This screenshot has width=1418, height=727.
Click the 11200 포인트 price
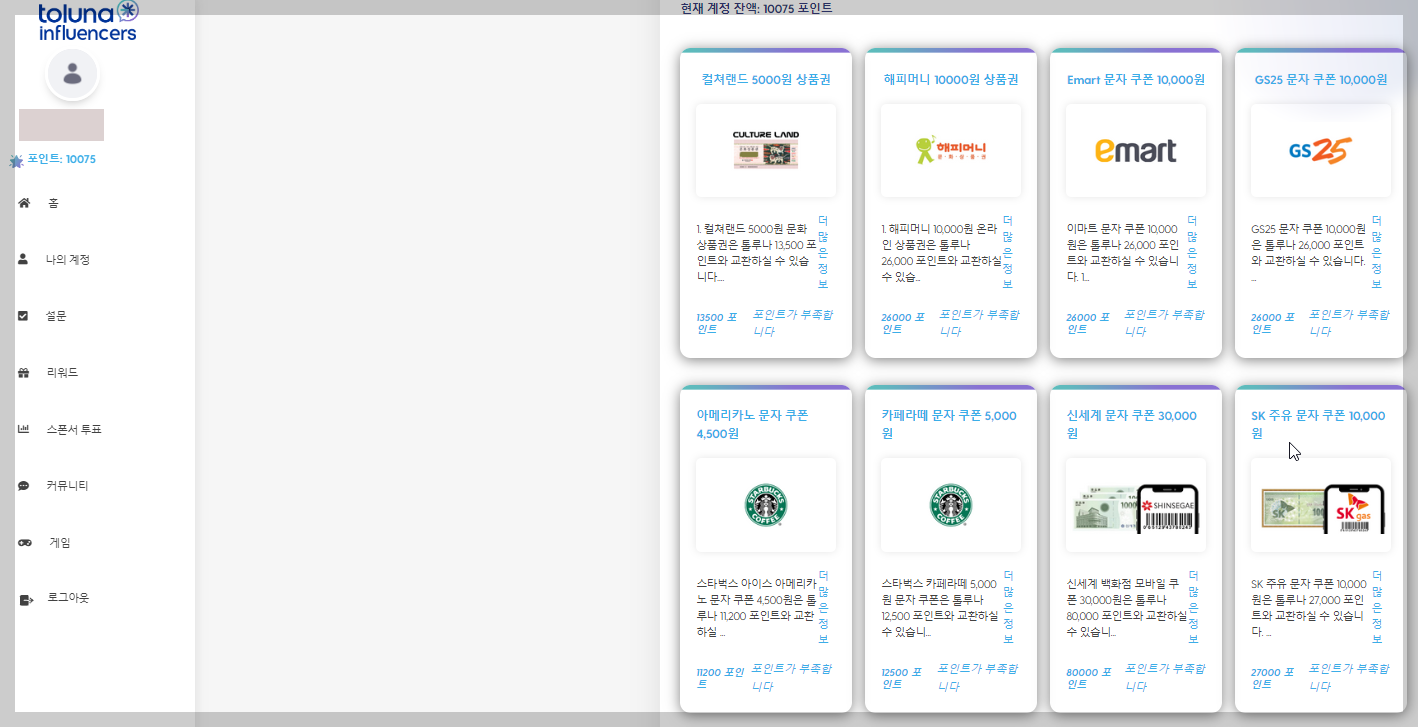pyautogui.click(x=720, y=678)
